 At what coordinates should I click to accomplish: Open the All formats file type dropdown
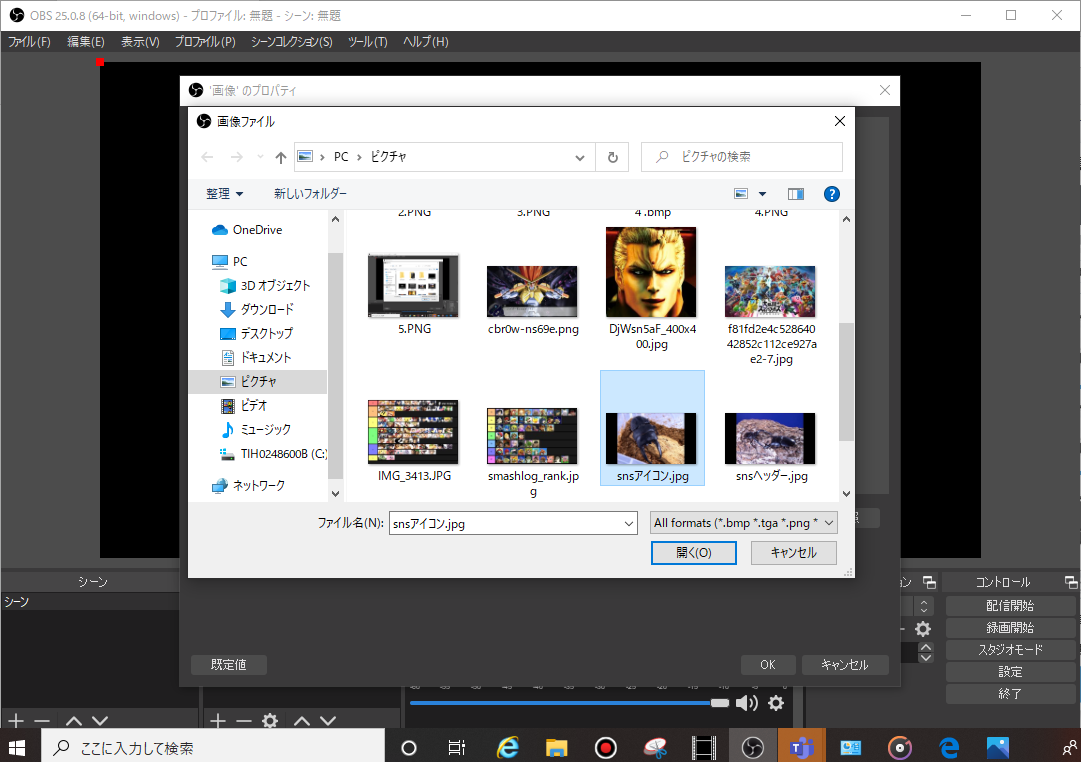point(743,523)
